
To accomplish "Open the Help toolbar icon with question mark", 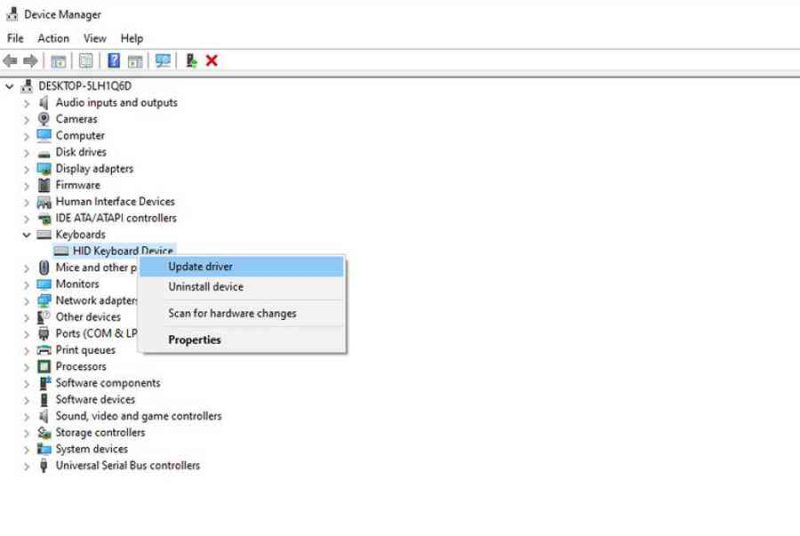I will tap(114, 61).
